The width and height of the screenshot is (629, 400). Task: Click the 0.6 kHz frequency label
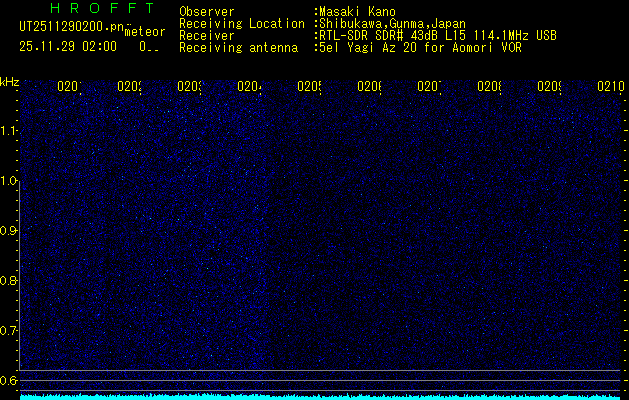[x=9, y=380]
